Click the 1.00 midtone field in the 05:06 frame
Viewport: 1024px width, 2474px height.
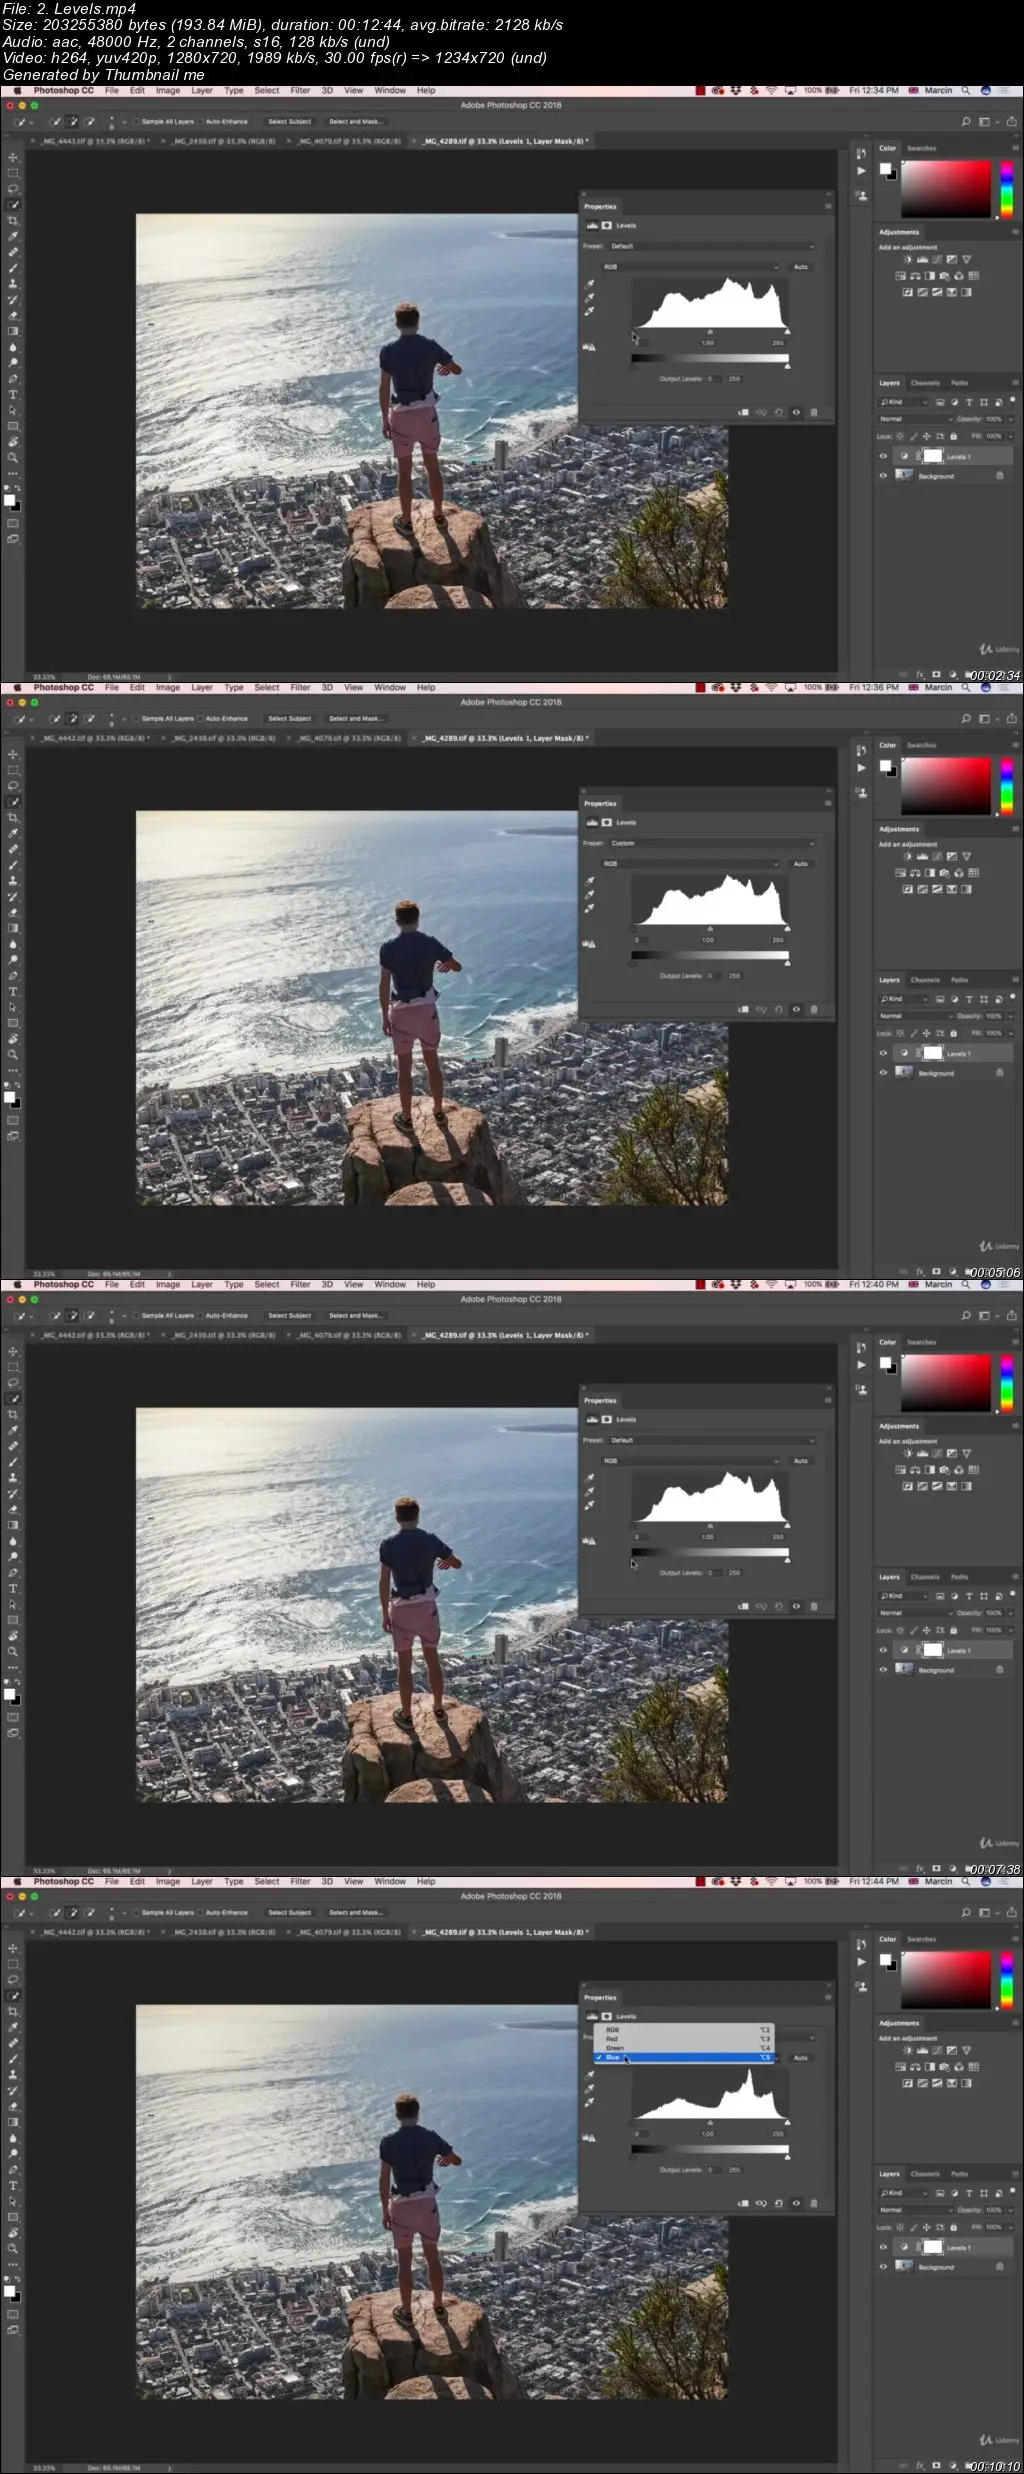pyautogui.click(x=708, y=940)
